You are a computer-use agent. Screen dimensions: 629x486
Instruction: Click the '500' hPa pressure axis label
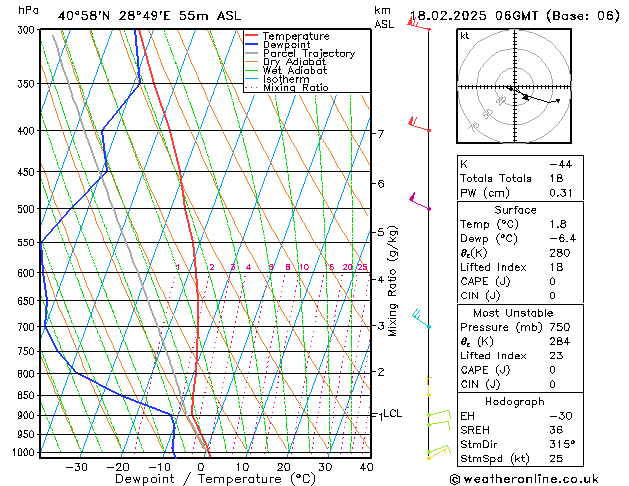click(x=26, y=209)
